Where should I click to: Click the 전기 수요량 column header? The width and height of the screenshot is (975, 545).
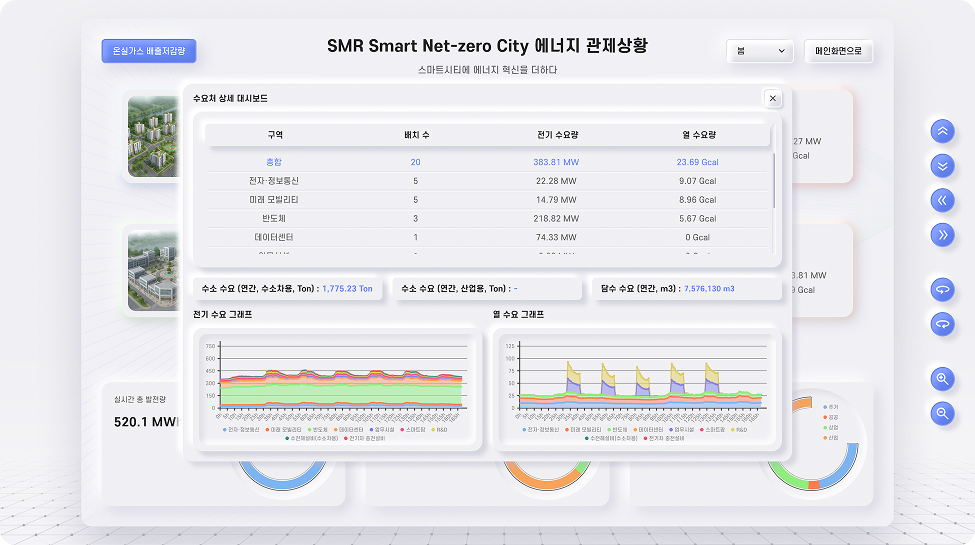(x=557, y=134)
